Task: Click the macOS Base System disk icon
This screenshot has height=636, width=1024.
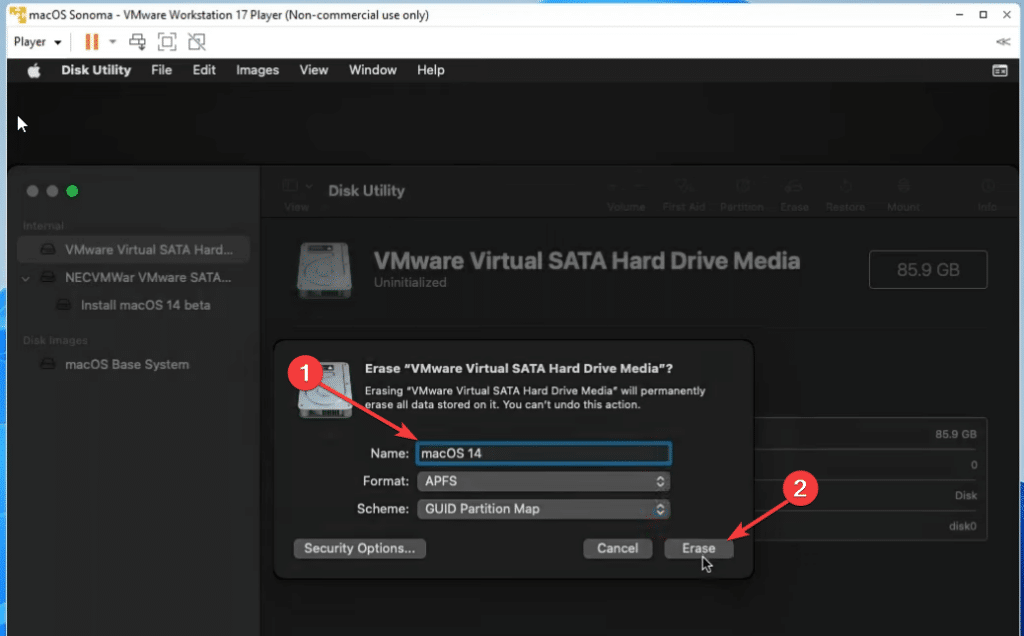Action: point(48,364)
